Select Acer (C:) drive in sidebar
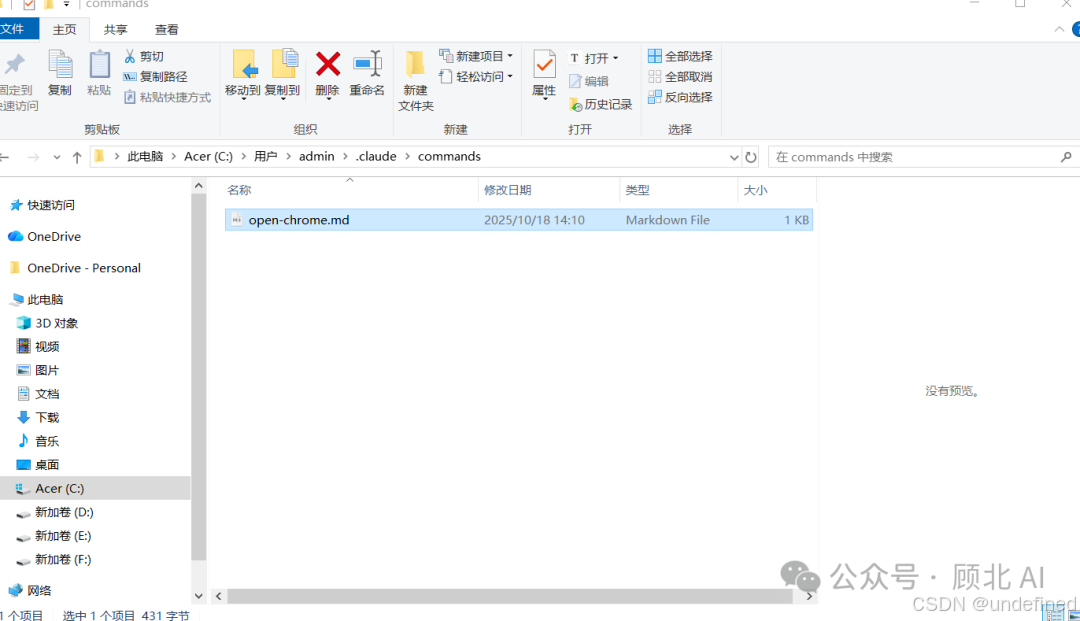The width and height of the screenshot is (1080, 621). [95, 488]
